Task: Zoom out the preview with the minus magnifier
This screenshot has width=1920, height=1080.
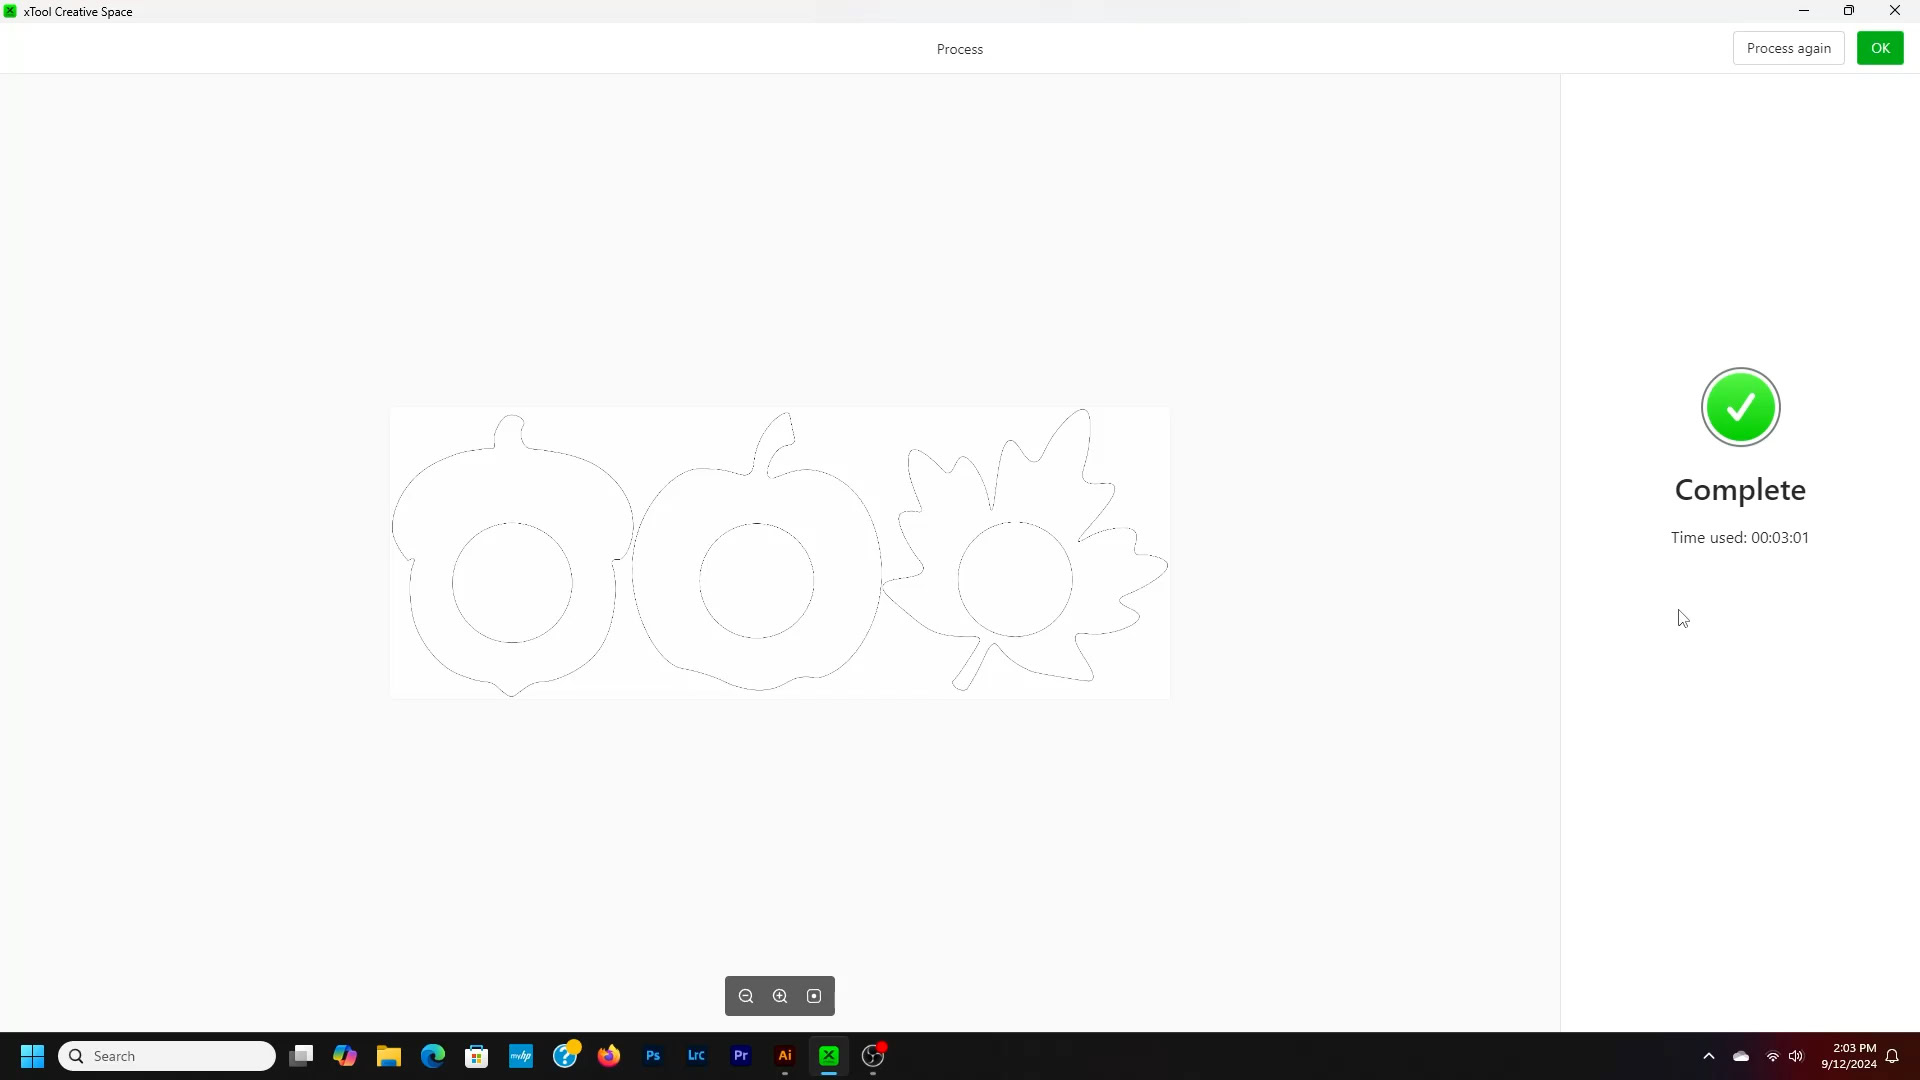Action: click(746, 996)
